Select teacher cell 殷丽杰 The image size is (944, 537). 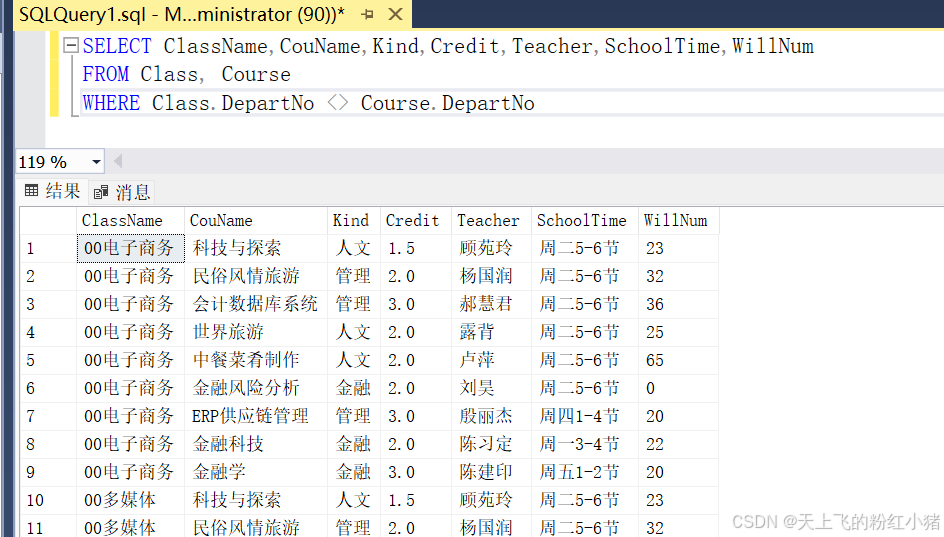point(491,417)
